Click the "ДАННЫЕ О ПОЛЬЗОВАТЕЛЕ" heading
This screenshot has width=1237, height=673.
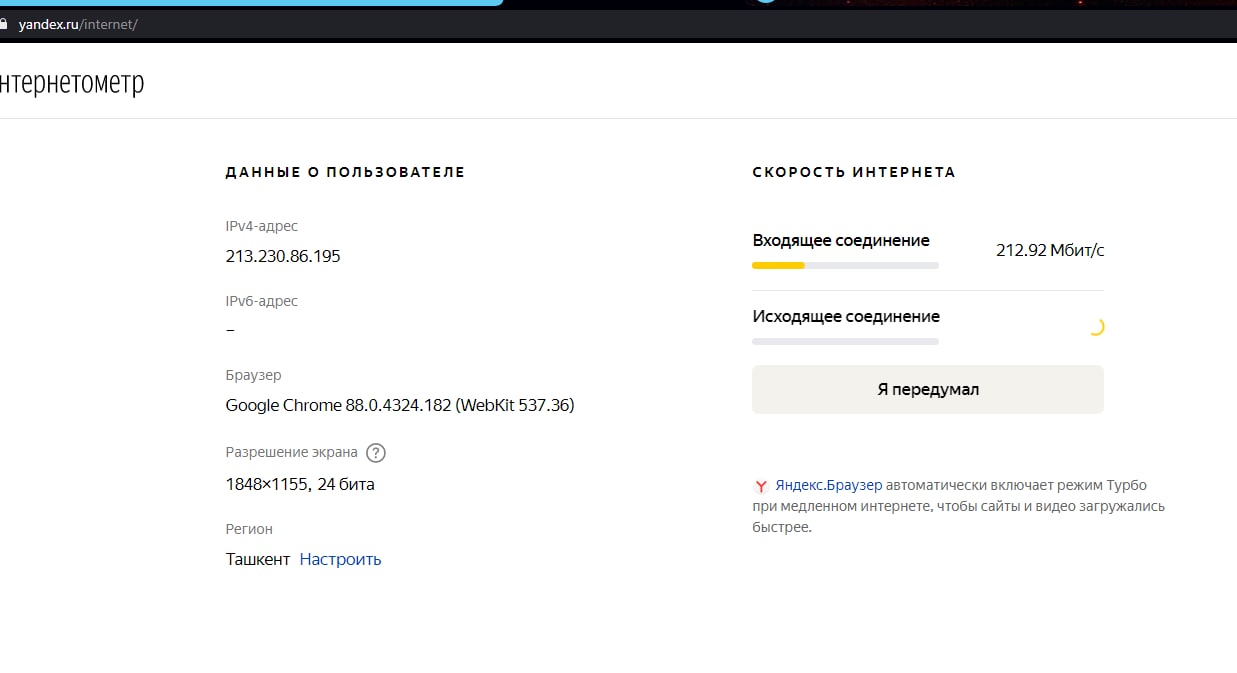345,172
